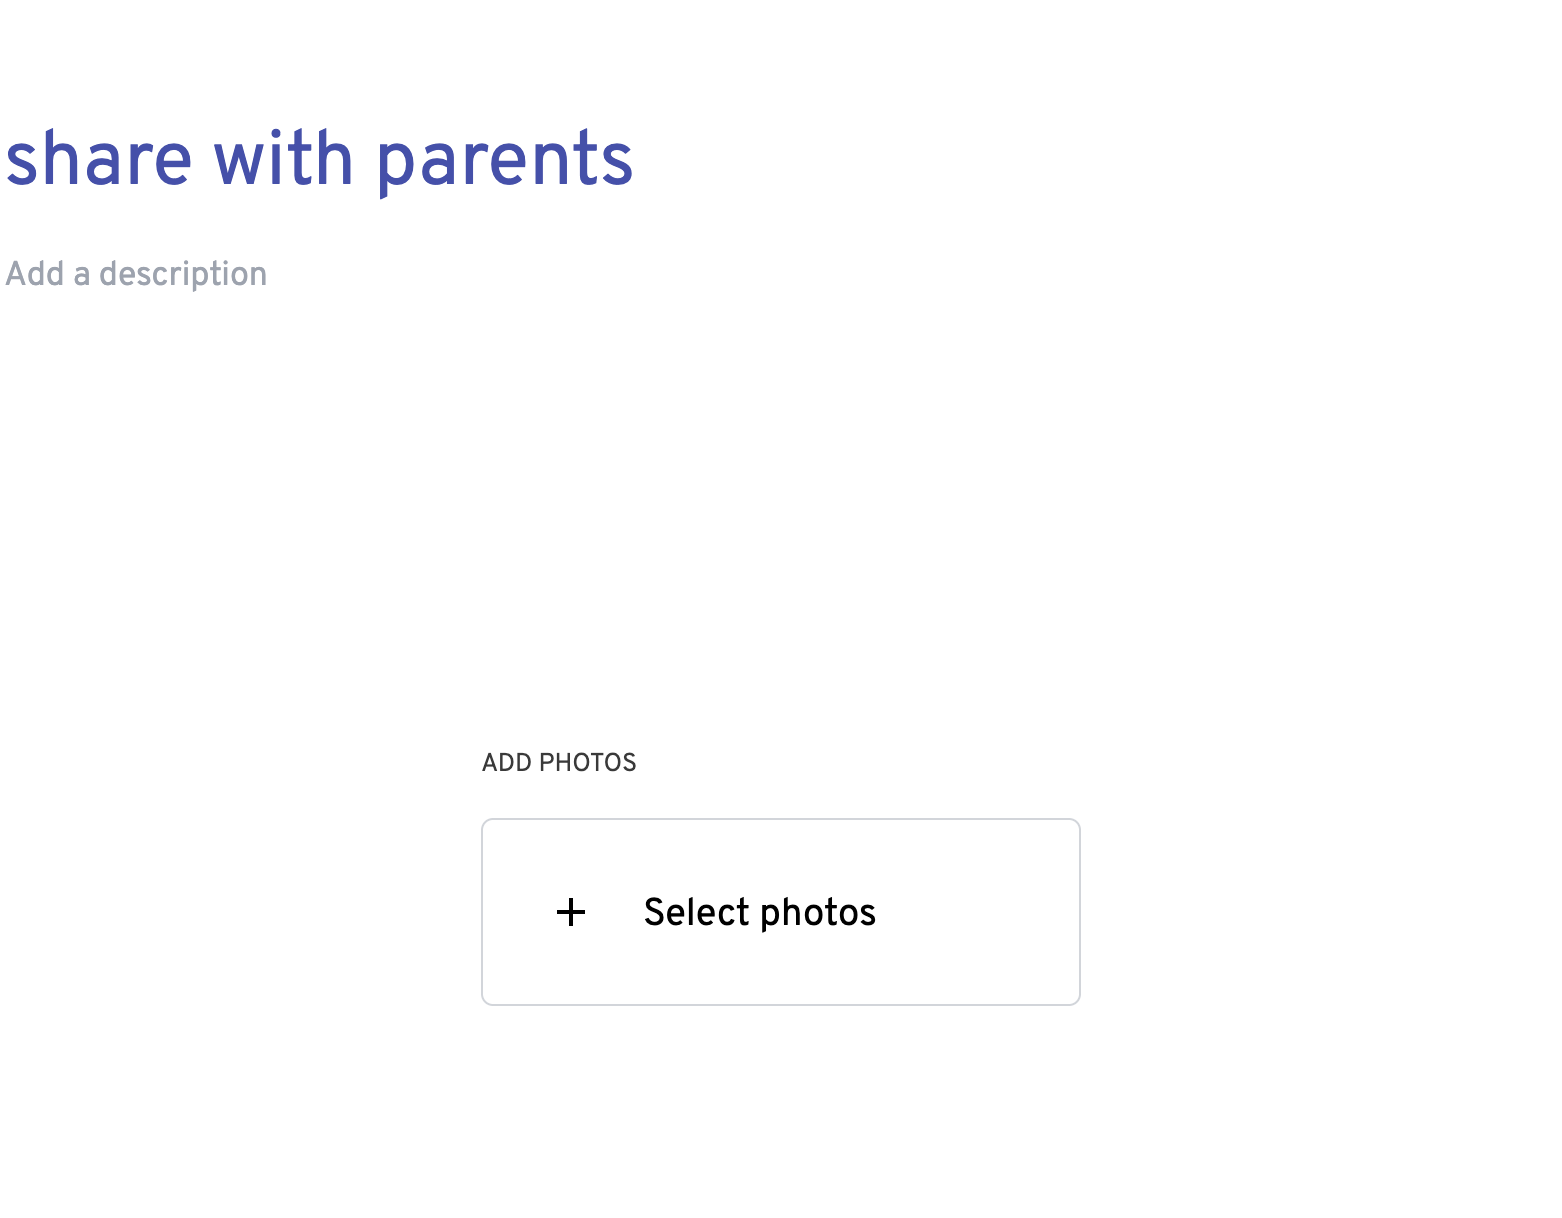Click the Add a description field
Viewport: 1562px width, 1218px height.
137,274
